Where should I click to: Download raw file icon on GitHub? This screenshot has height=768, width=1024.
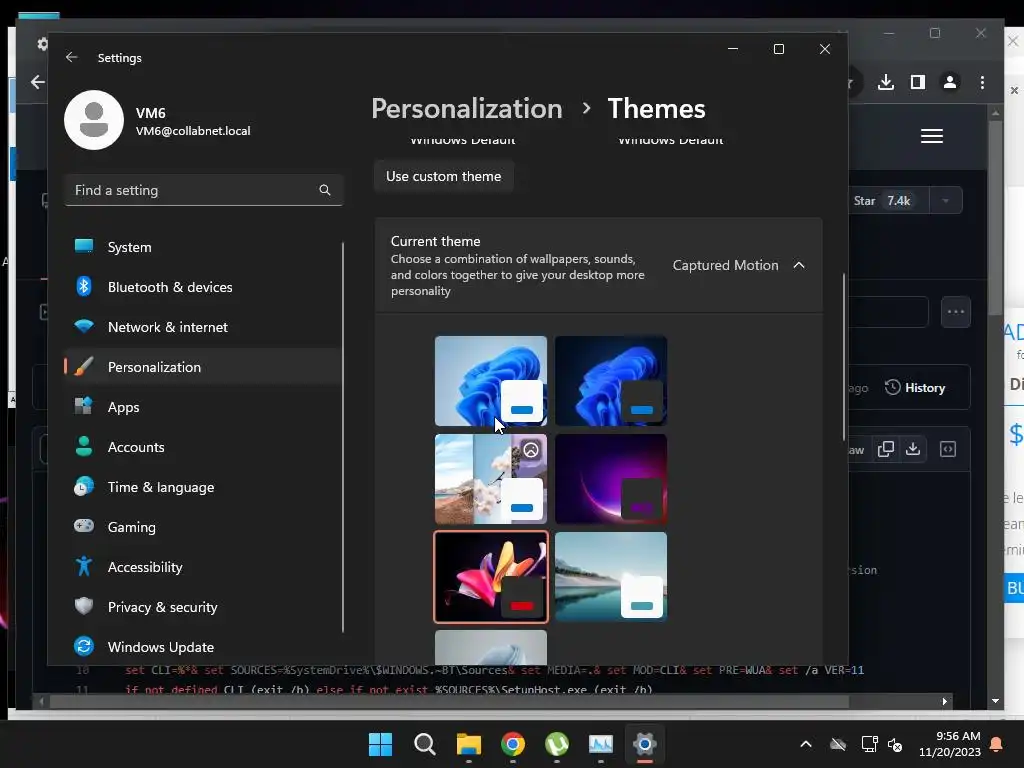[913, 449]
